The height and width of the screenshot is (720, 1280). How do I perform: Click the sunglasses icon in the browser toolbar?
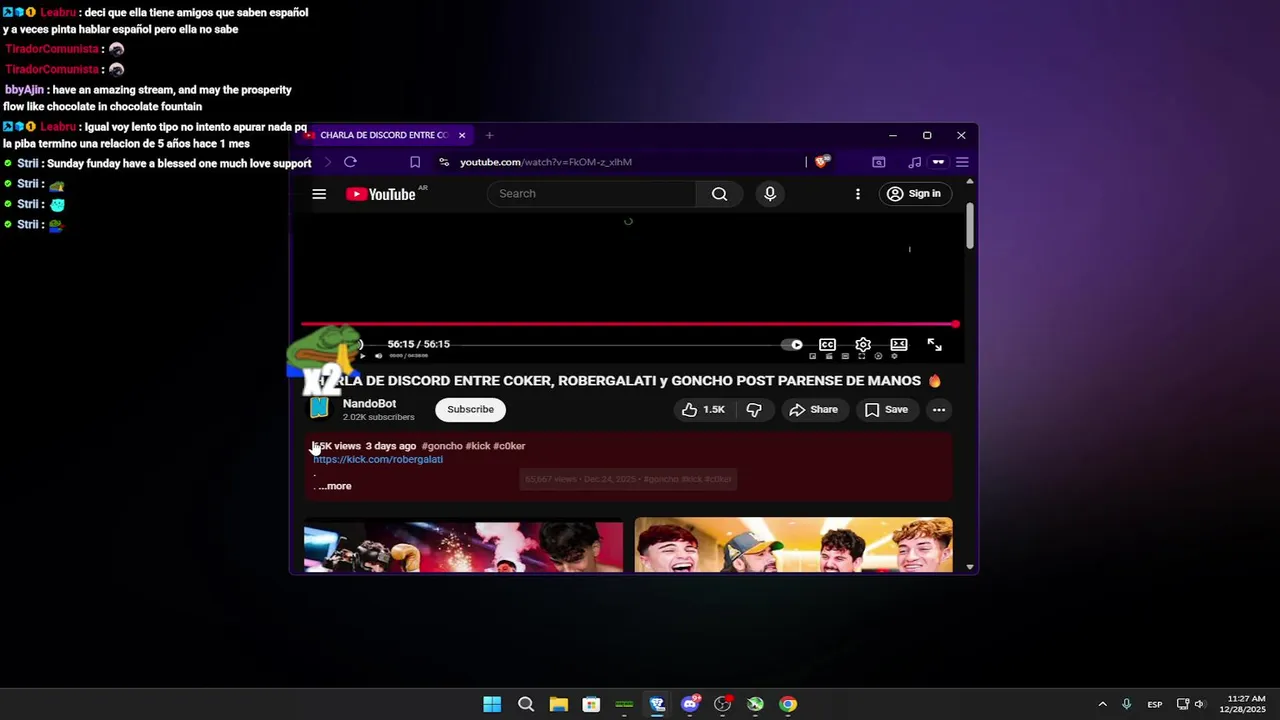coord(938,162)
